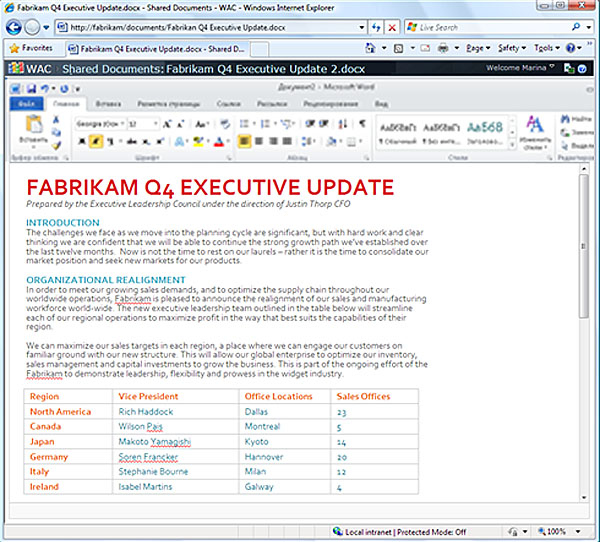Click the browser Back arrow button
Viewport: 600px width, 542px height.
tap(14, 27)
